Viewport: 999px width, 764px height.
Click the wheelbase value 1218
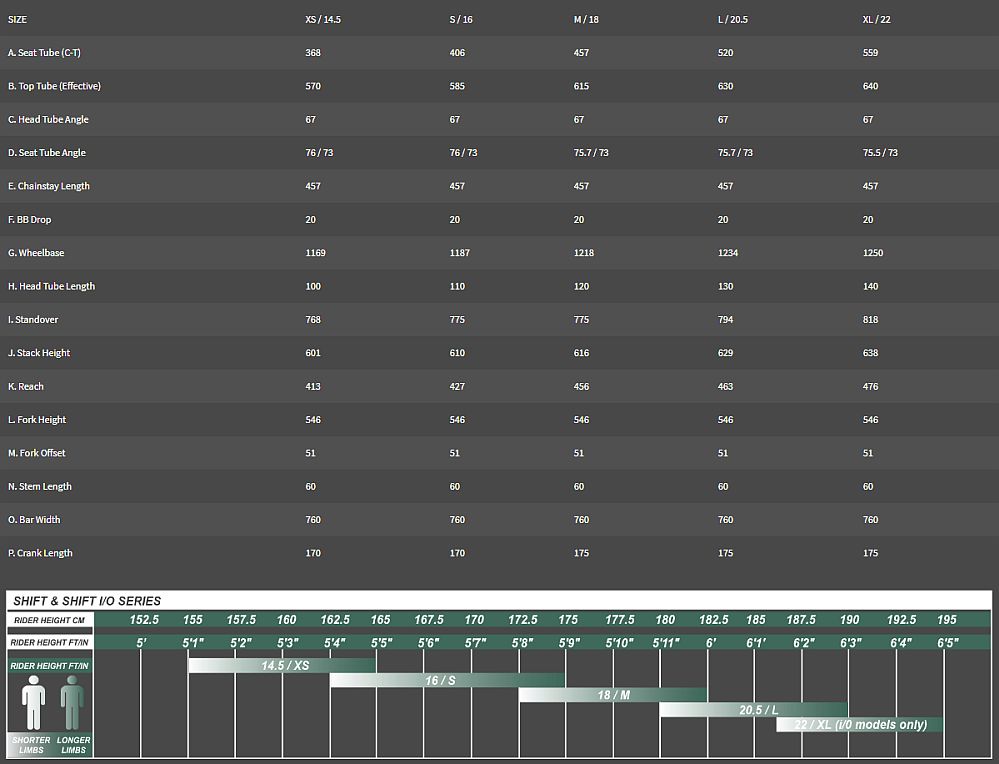click(x=584, y=253)
